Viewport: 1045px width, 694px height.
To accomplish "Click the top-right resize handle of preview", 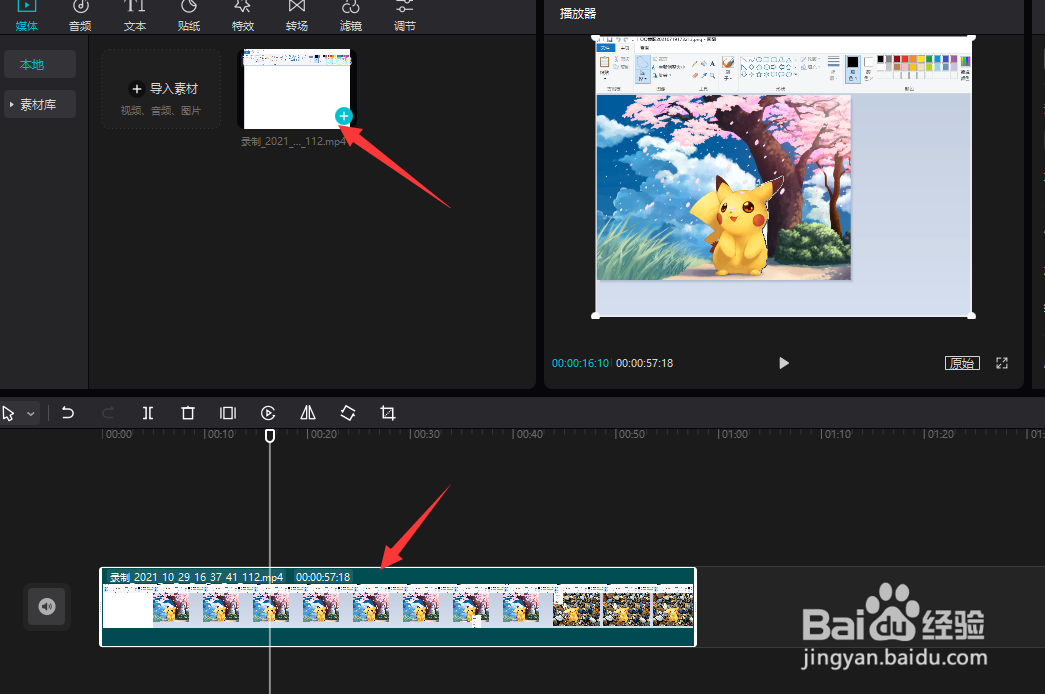I will tap(972, 37).
